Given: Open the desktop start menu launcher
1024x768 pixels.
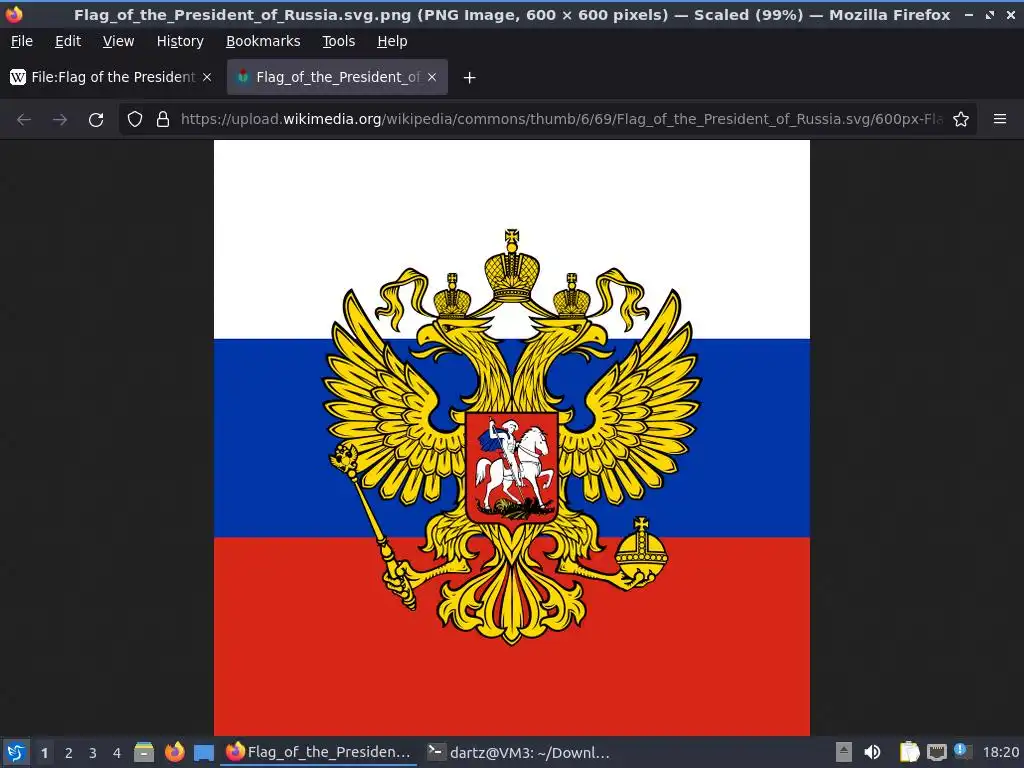Looking at the screenshot, I should click(x=16, y=752).
